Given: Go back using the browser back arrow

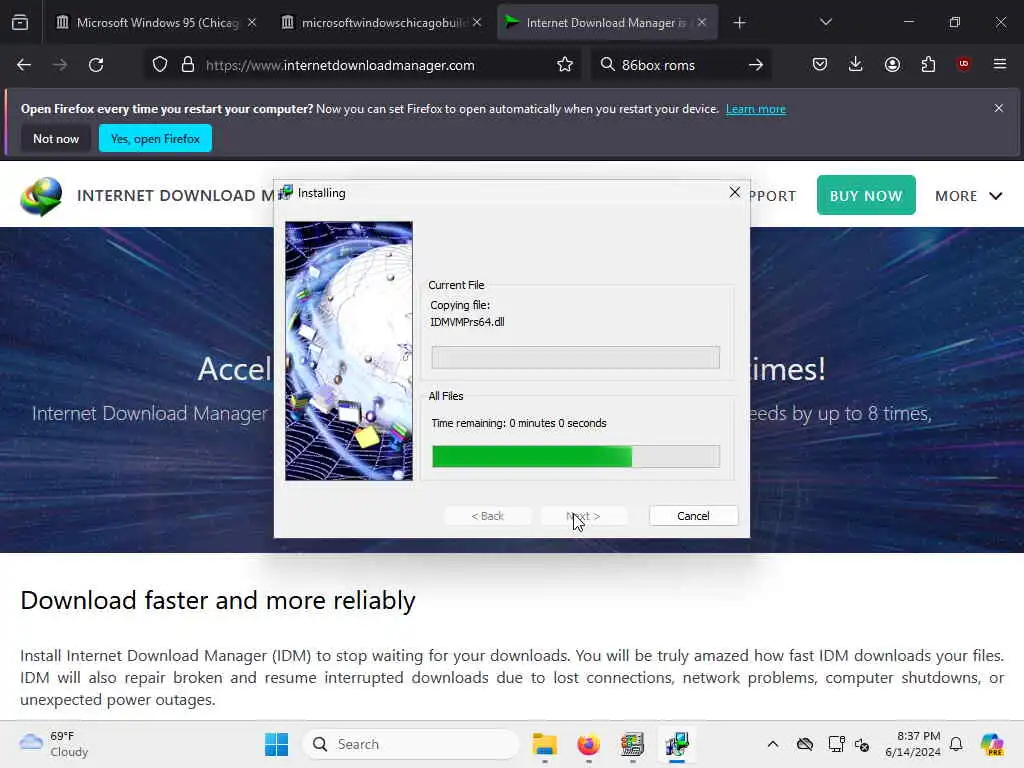Looking at the screenshot, I should pos(24,65).
